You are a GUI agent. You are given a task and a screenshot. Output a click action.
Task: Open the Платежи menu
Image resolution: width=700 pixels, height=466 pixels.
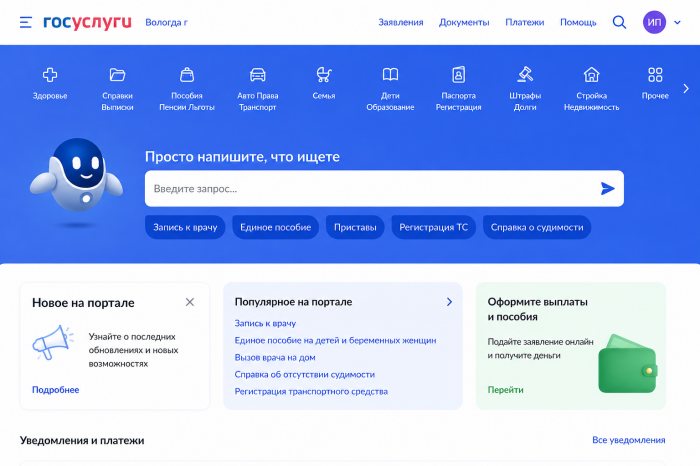pos(525,22)
